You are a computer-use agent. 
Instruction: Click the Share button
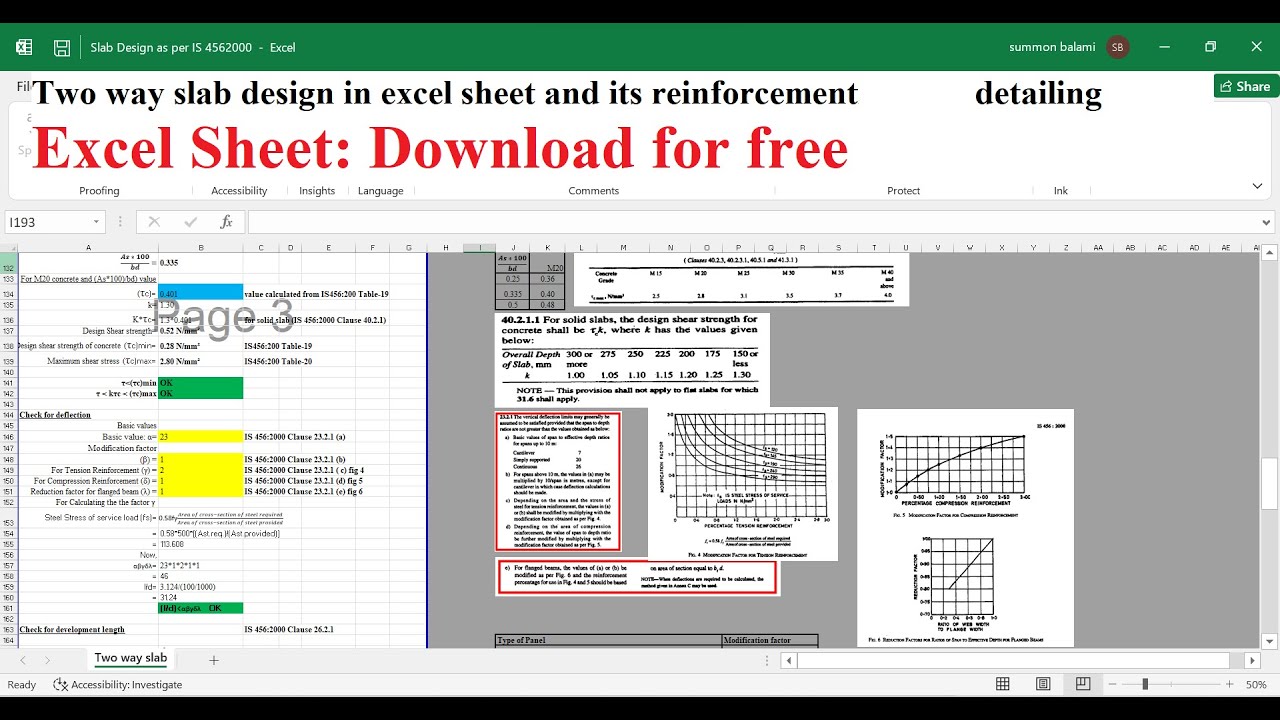1246,86
